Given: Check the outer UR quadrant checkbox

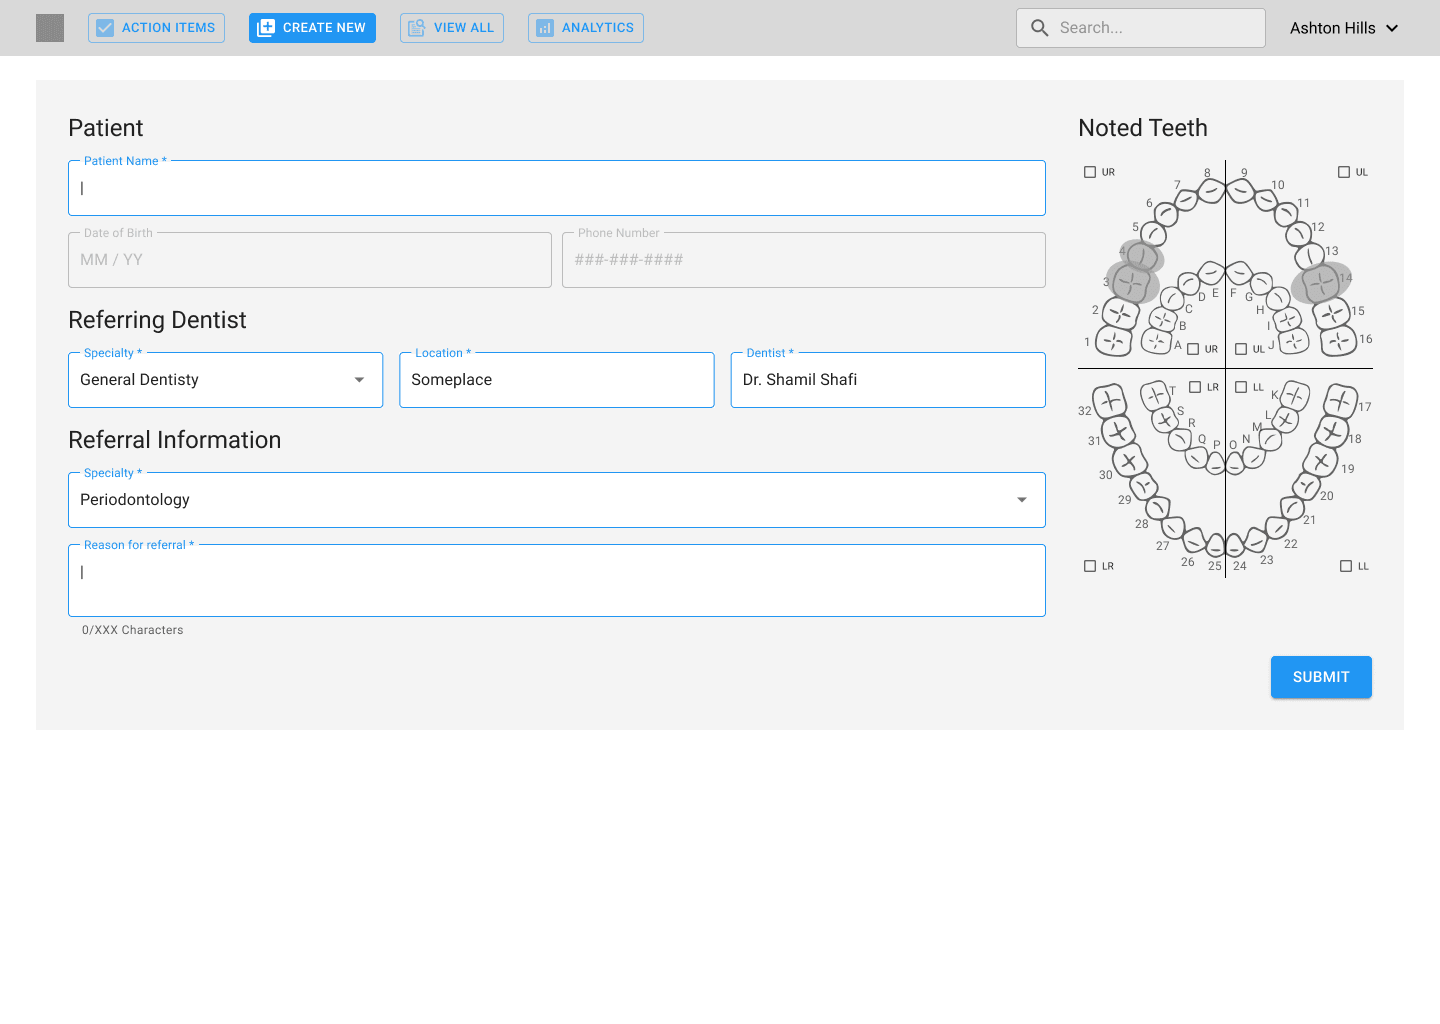Looking at the screenshot, I should (1090, 172).
